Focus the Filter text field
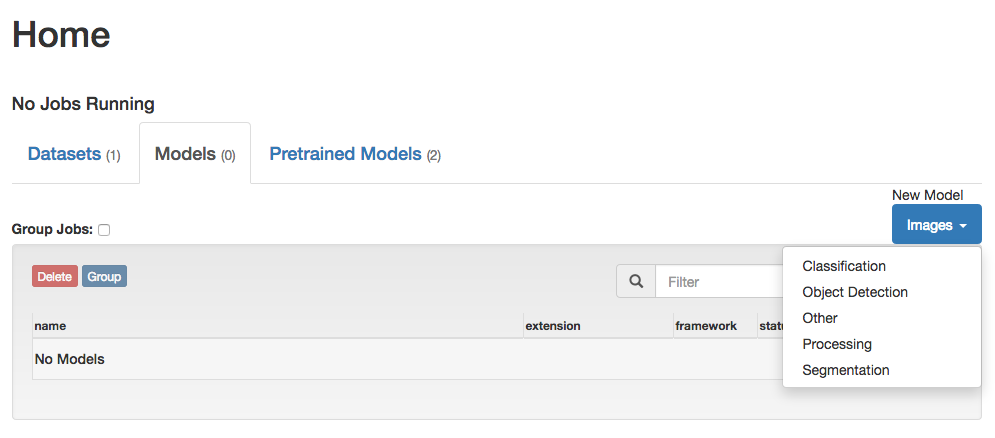The image size is (995, 438). pos(719,281)
